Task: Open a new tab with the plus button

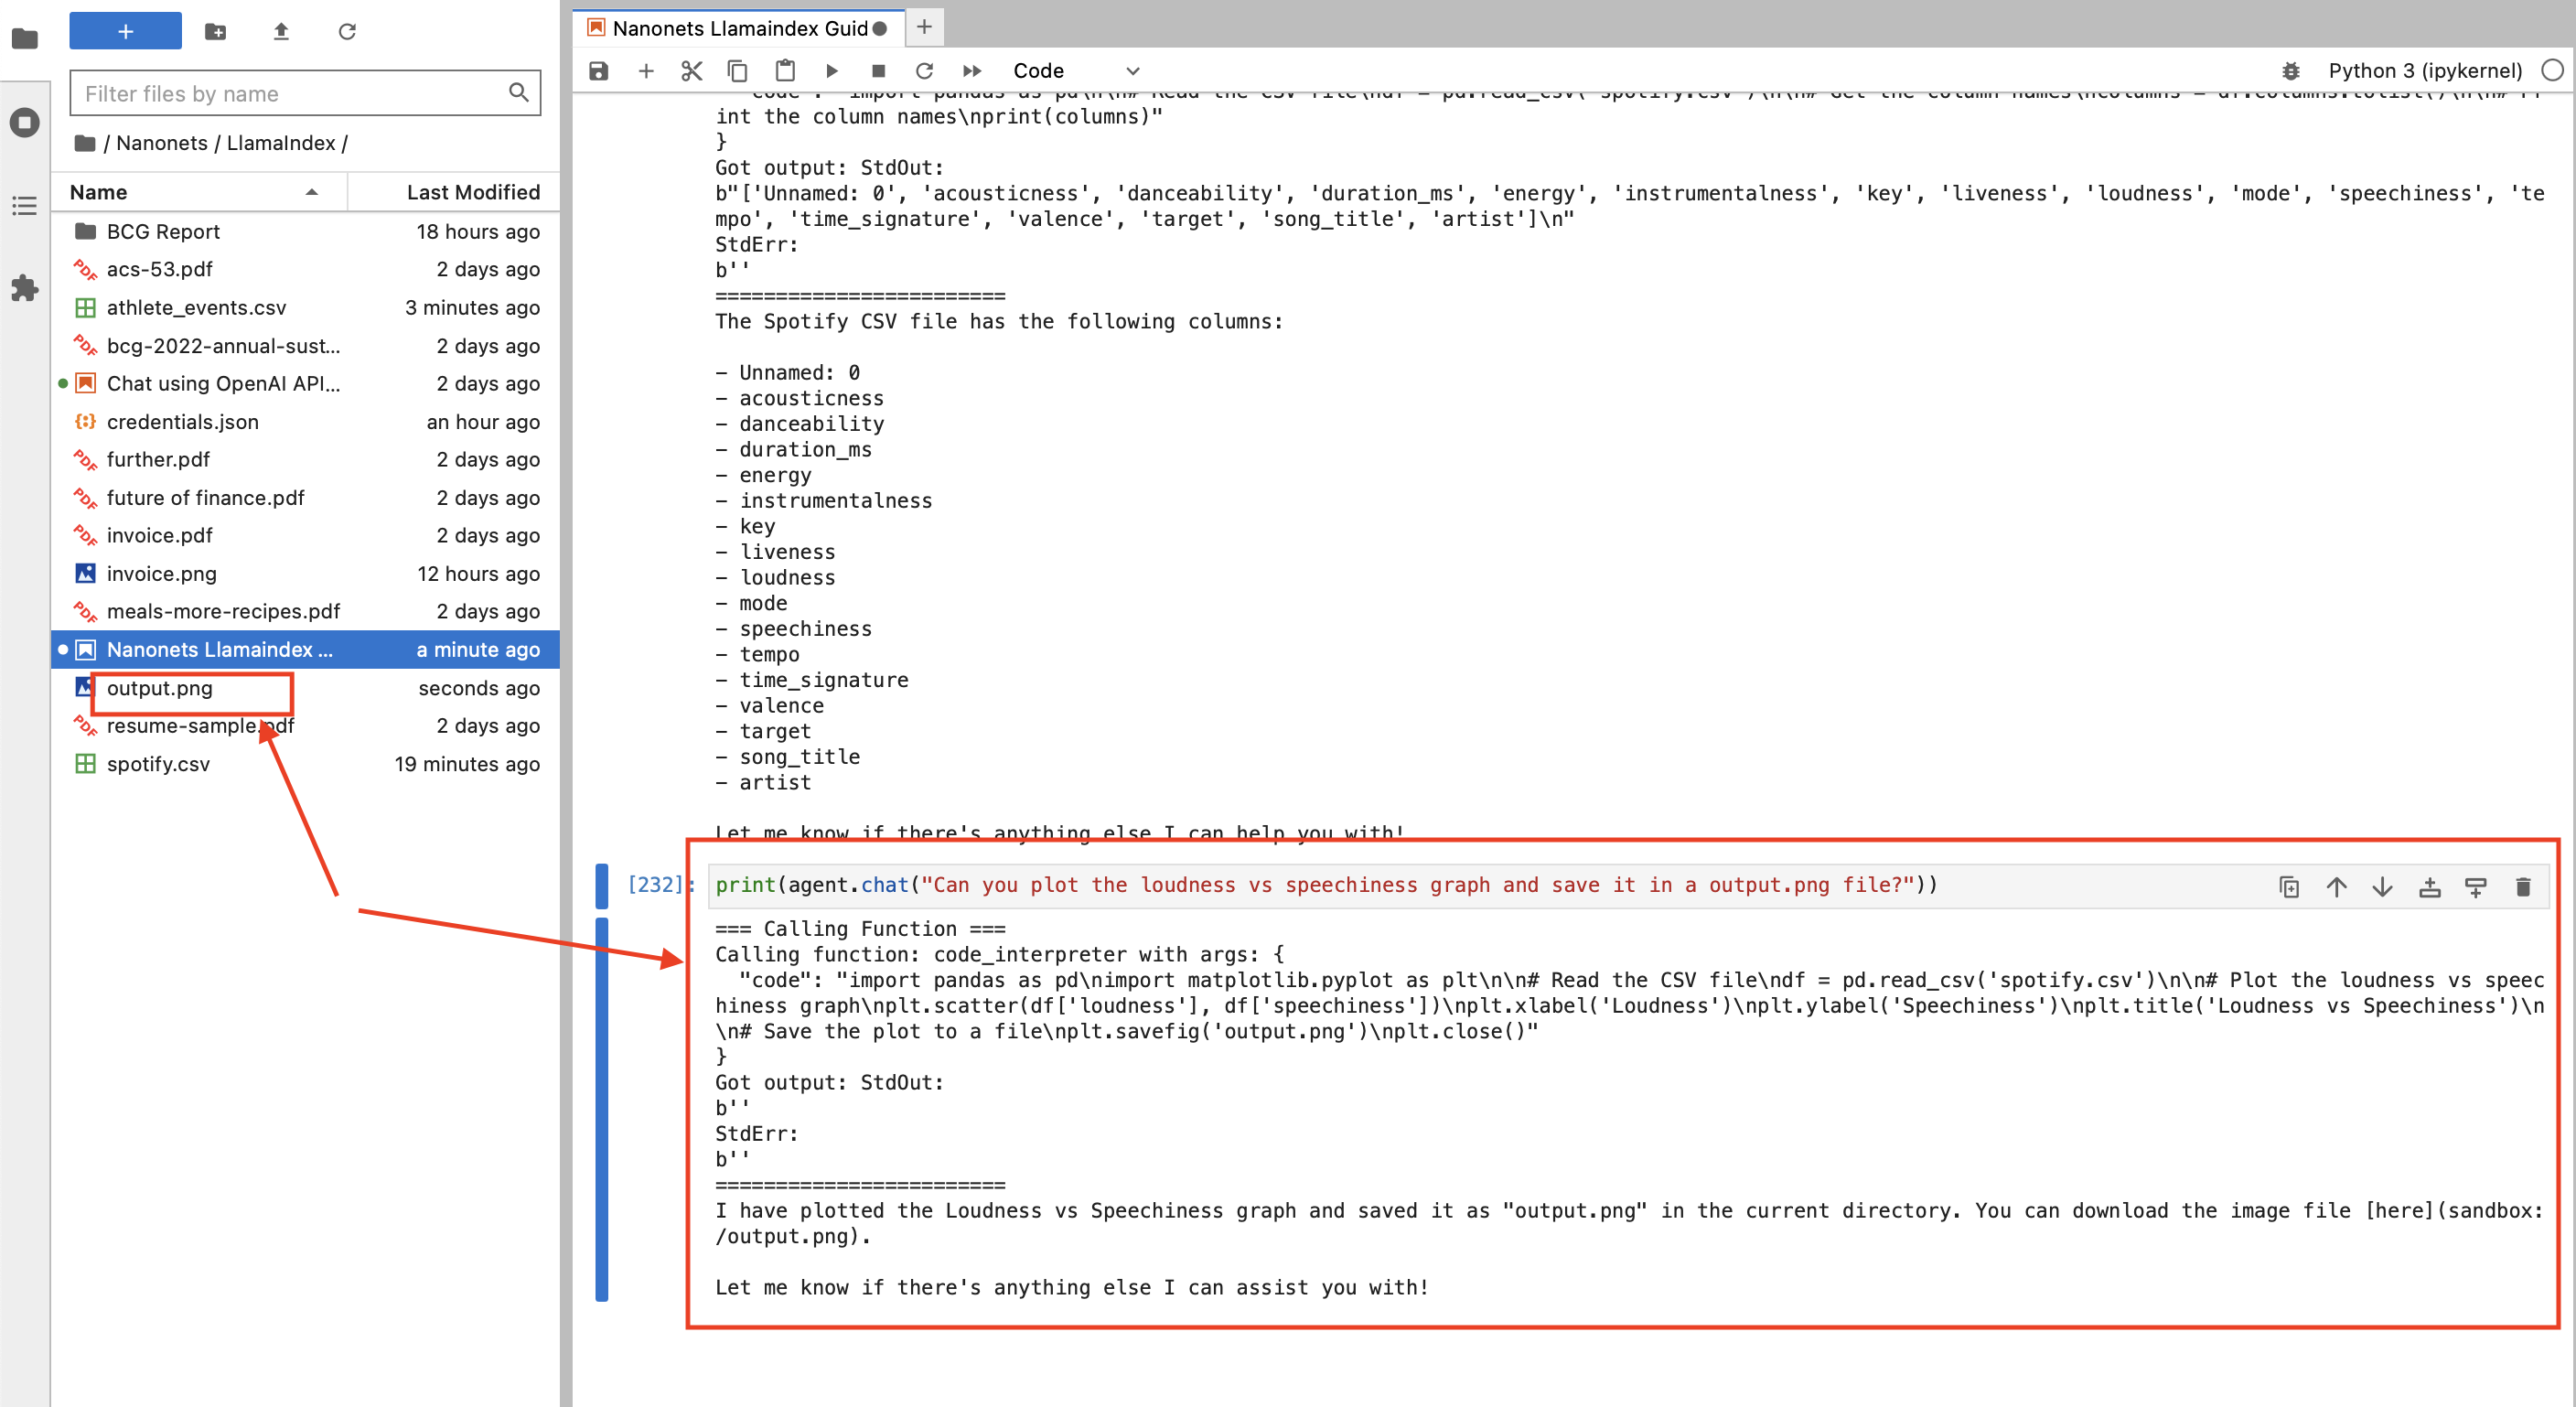Action: pos(923,27)
